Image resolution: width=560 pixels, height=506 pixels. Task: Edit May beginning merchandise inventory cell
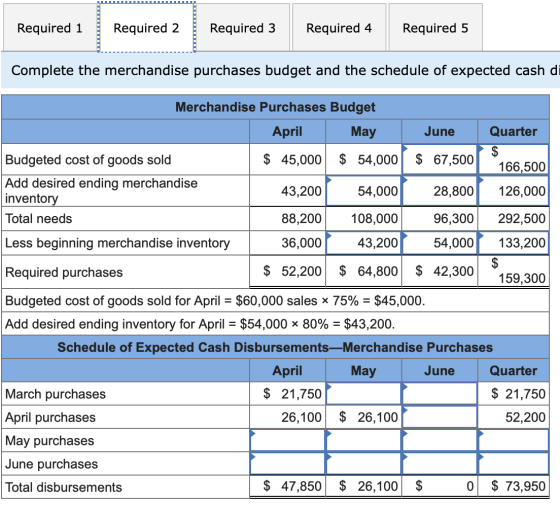point(364,243)
